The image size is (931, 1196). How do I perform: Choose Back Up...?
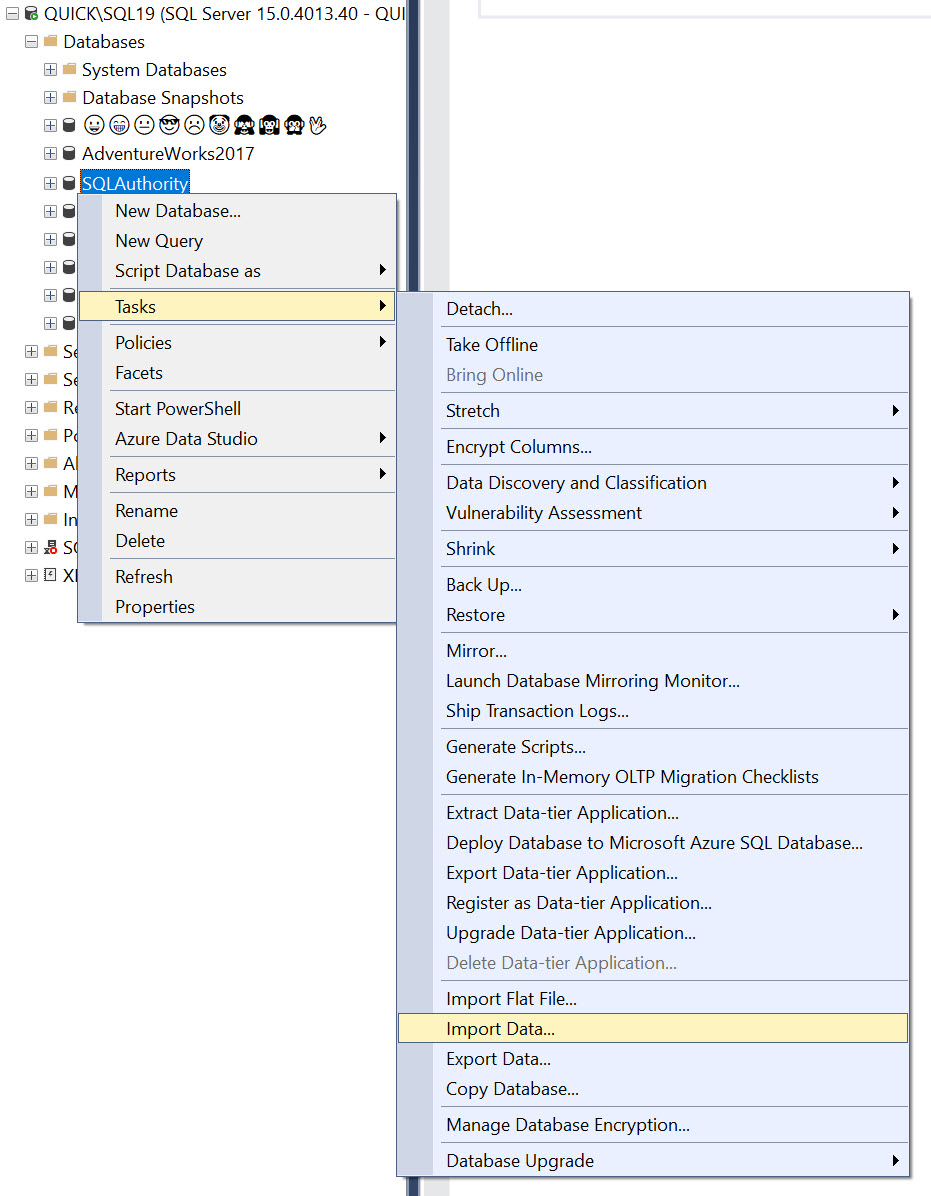click(653, 585)
